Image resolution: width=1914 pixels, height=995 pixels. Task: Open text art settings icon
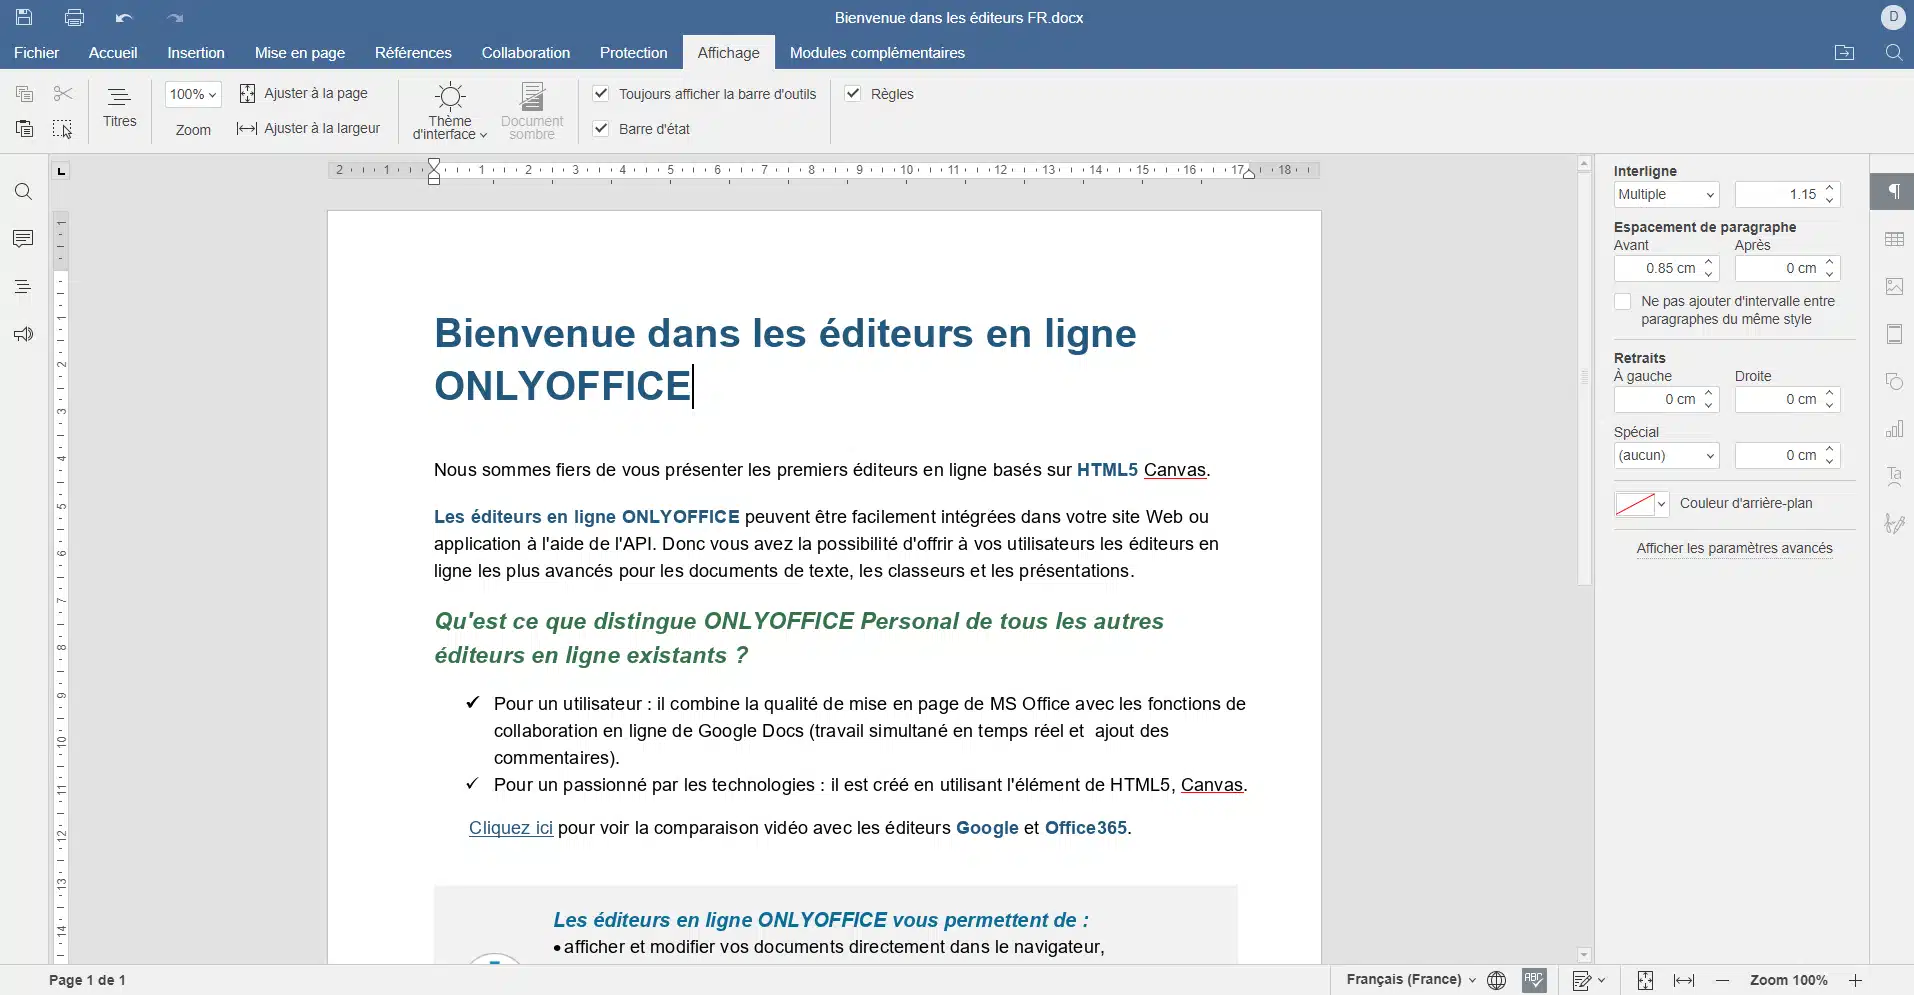(x=1894, y=476)
